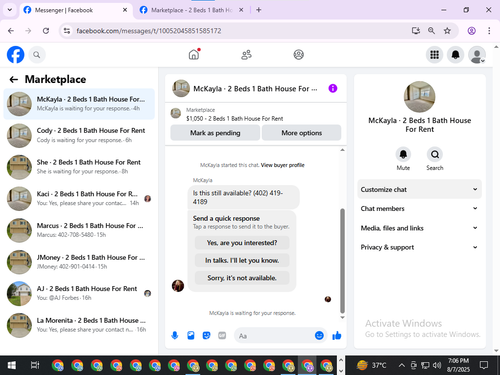
Task: Open the volume speaker tray icon
Action: point(437,365)
